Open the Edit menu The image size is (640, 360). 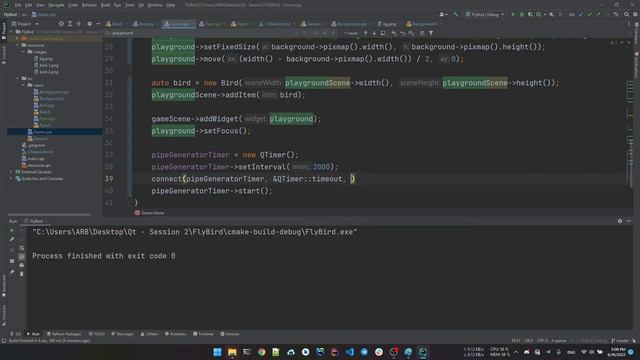click(x=29, y=5)
